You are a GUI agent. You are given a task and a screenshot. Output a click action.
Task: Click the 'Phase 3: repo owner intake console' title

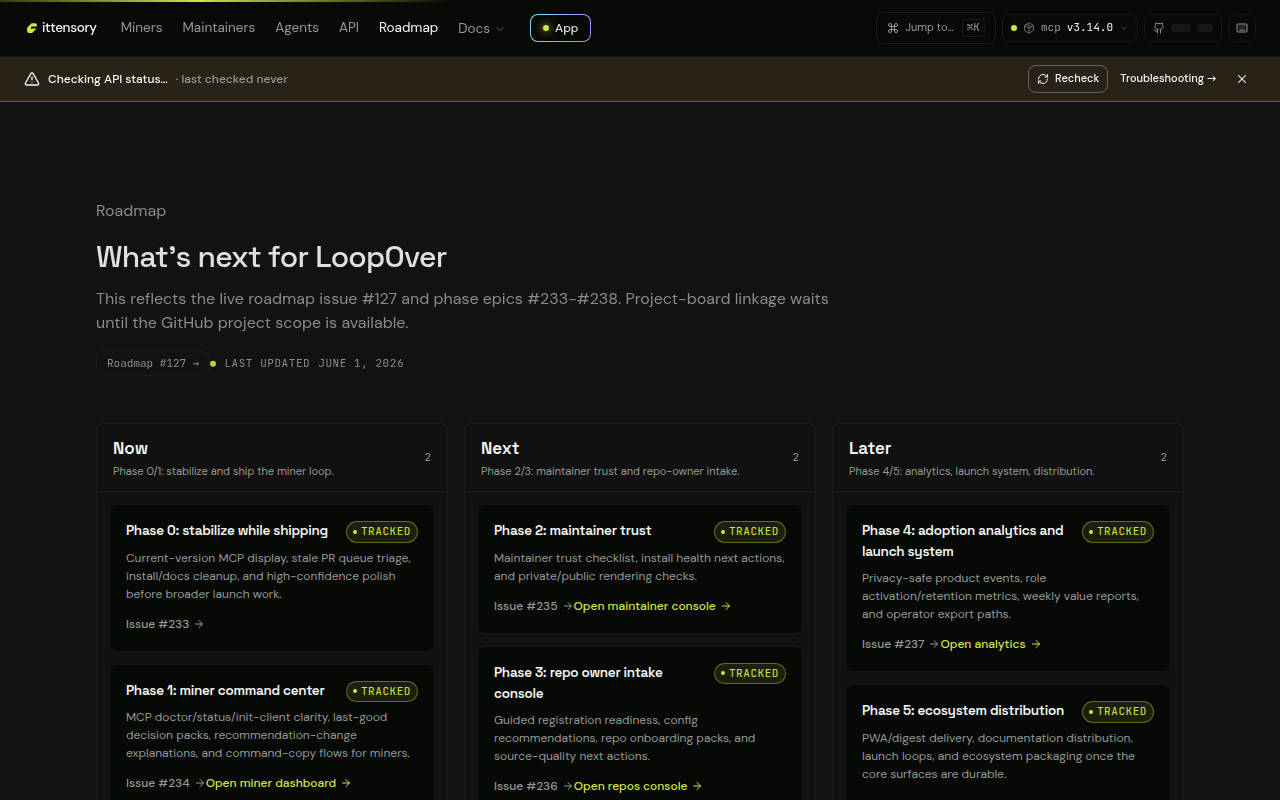(578, 683)
